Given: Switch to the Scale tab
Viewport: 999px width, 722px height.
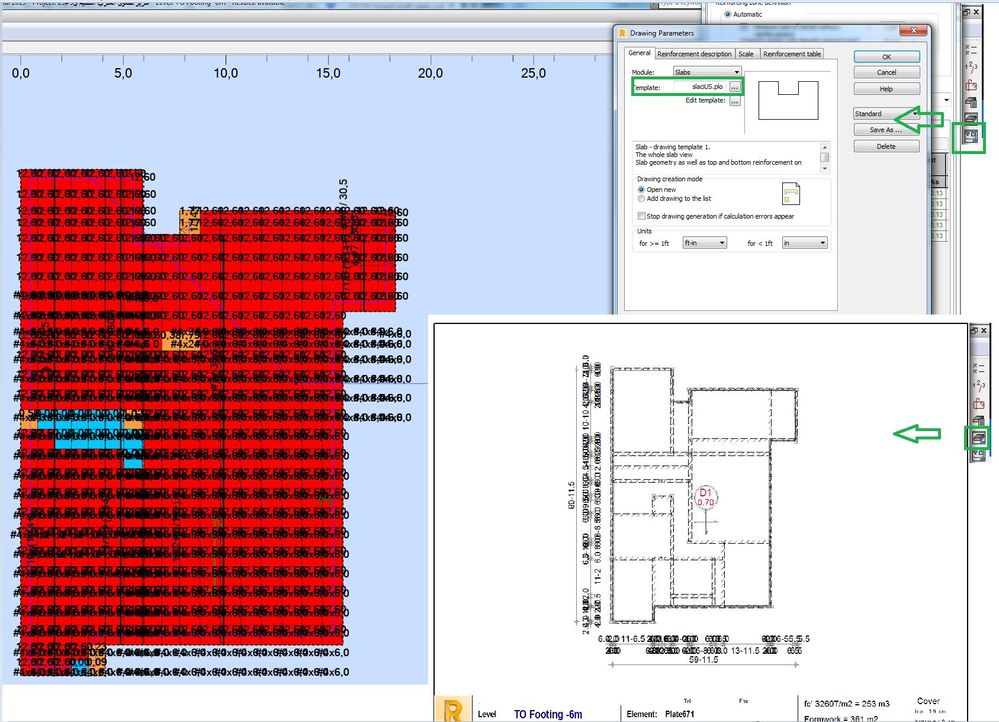Looking at the screenshot, I should point(746,54).
